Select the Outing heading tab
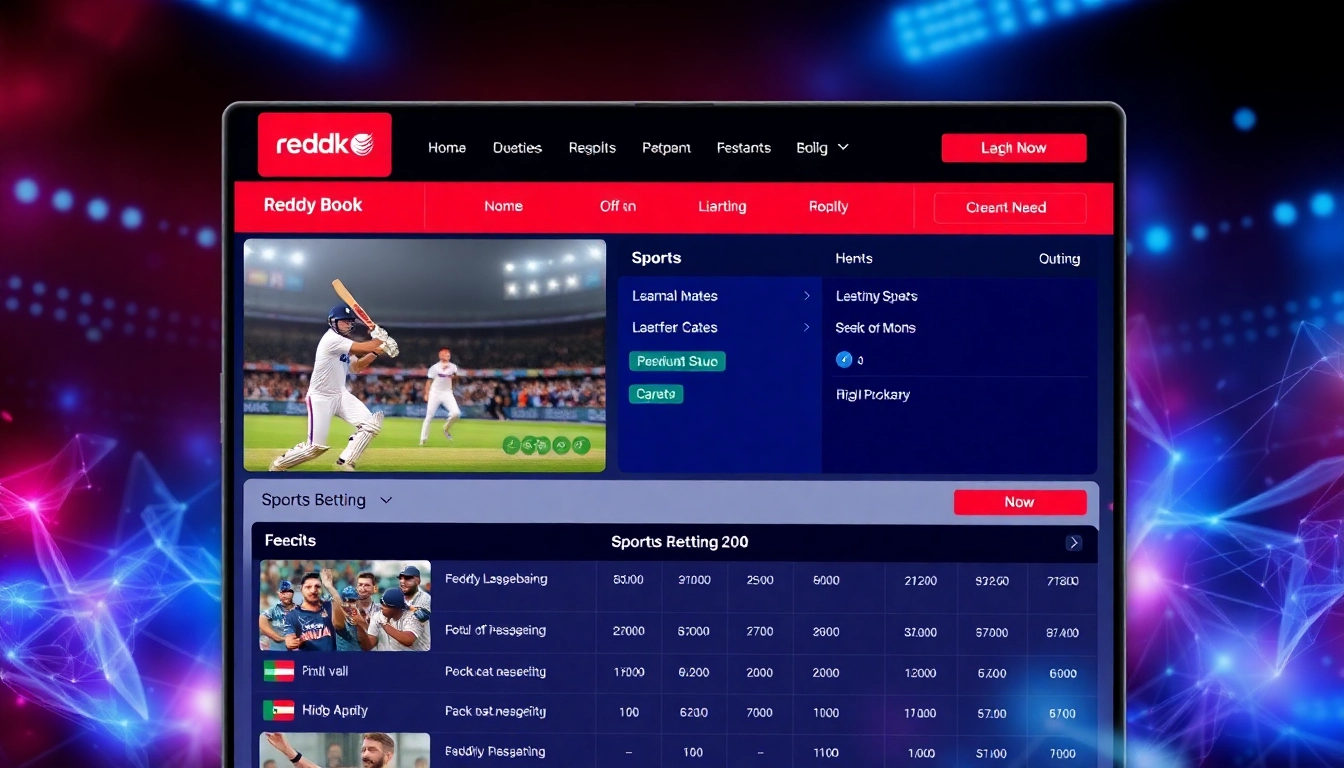This screenshot has height=768, width=1344. coord(1059,259)
